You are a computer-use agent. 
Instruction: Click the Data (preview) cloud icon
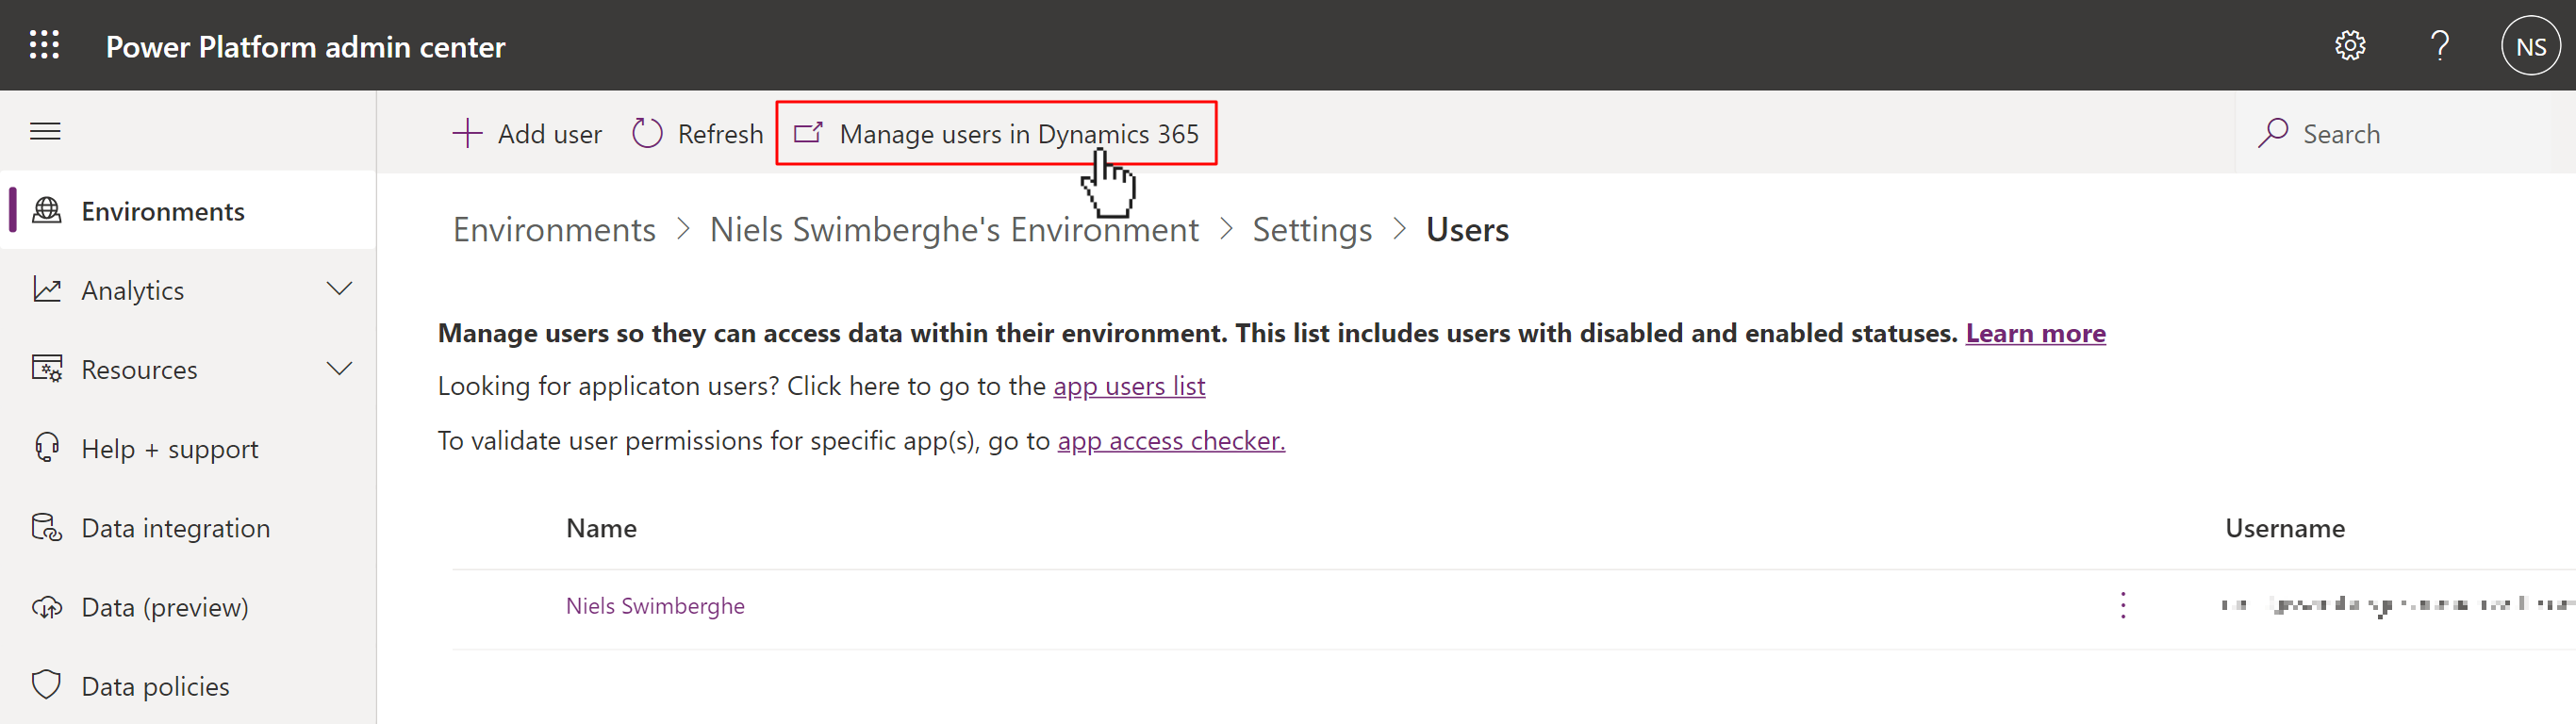47,607
